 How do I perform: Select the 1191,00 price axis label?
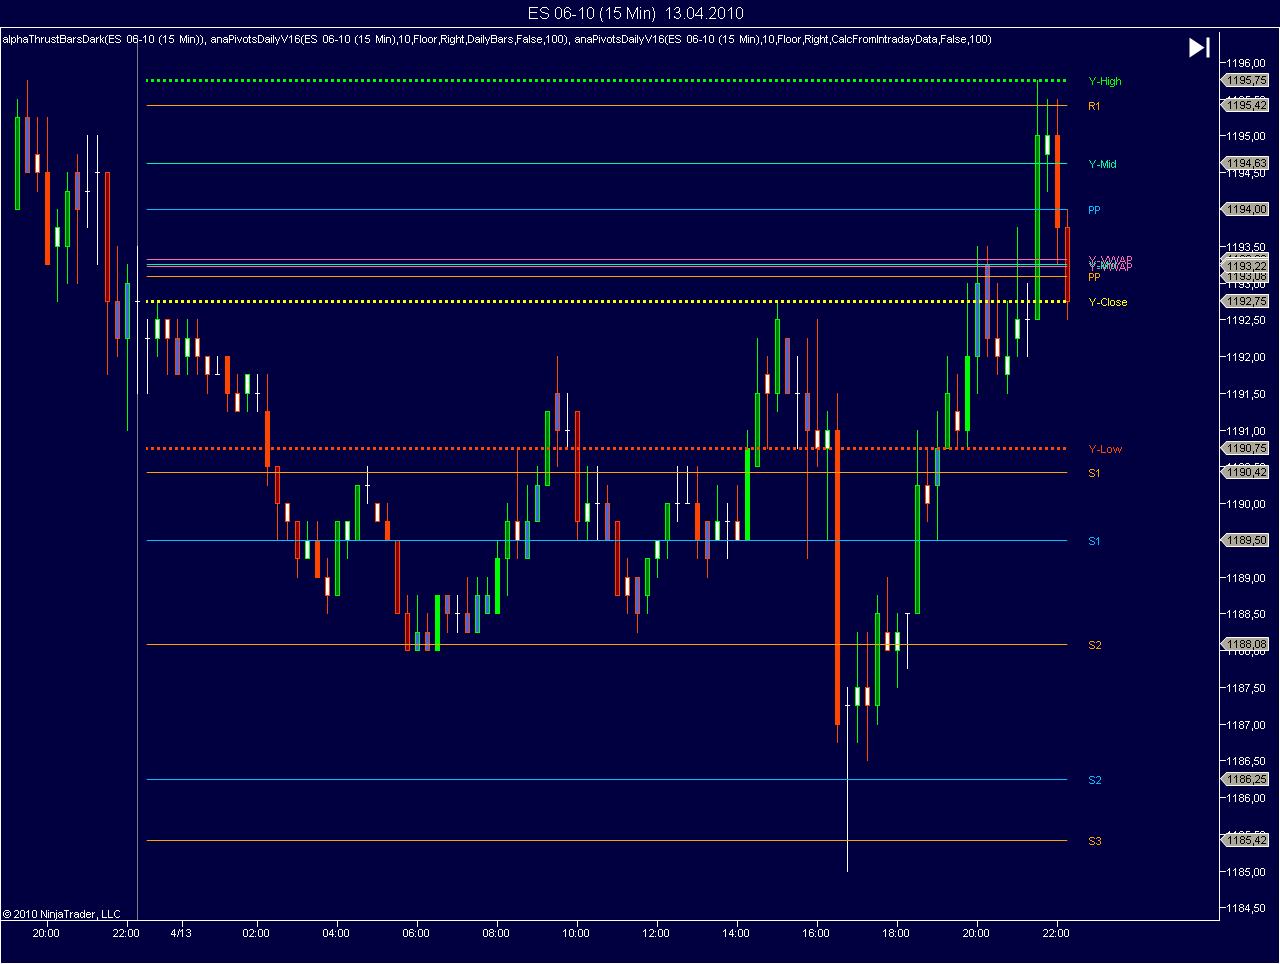(x=1246, y=431)
